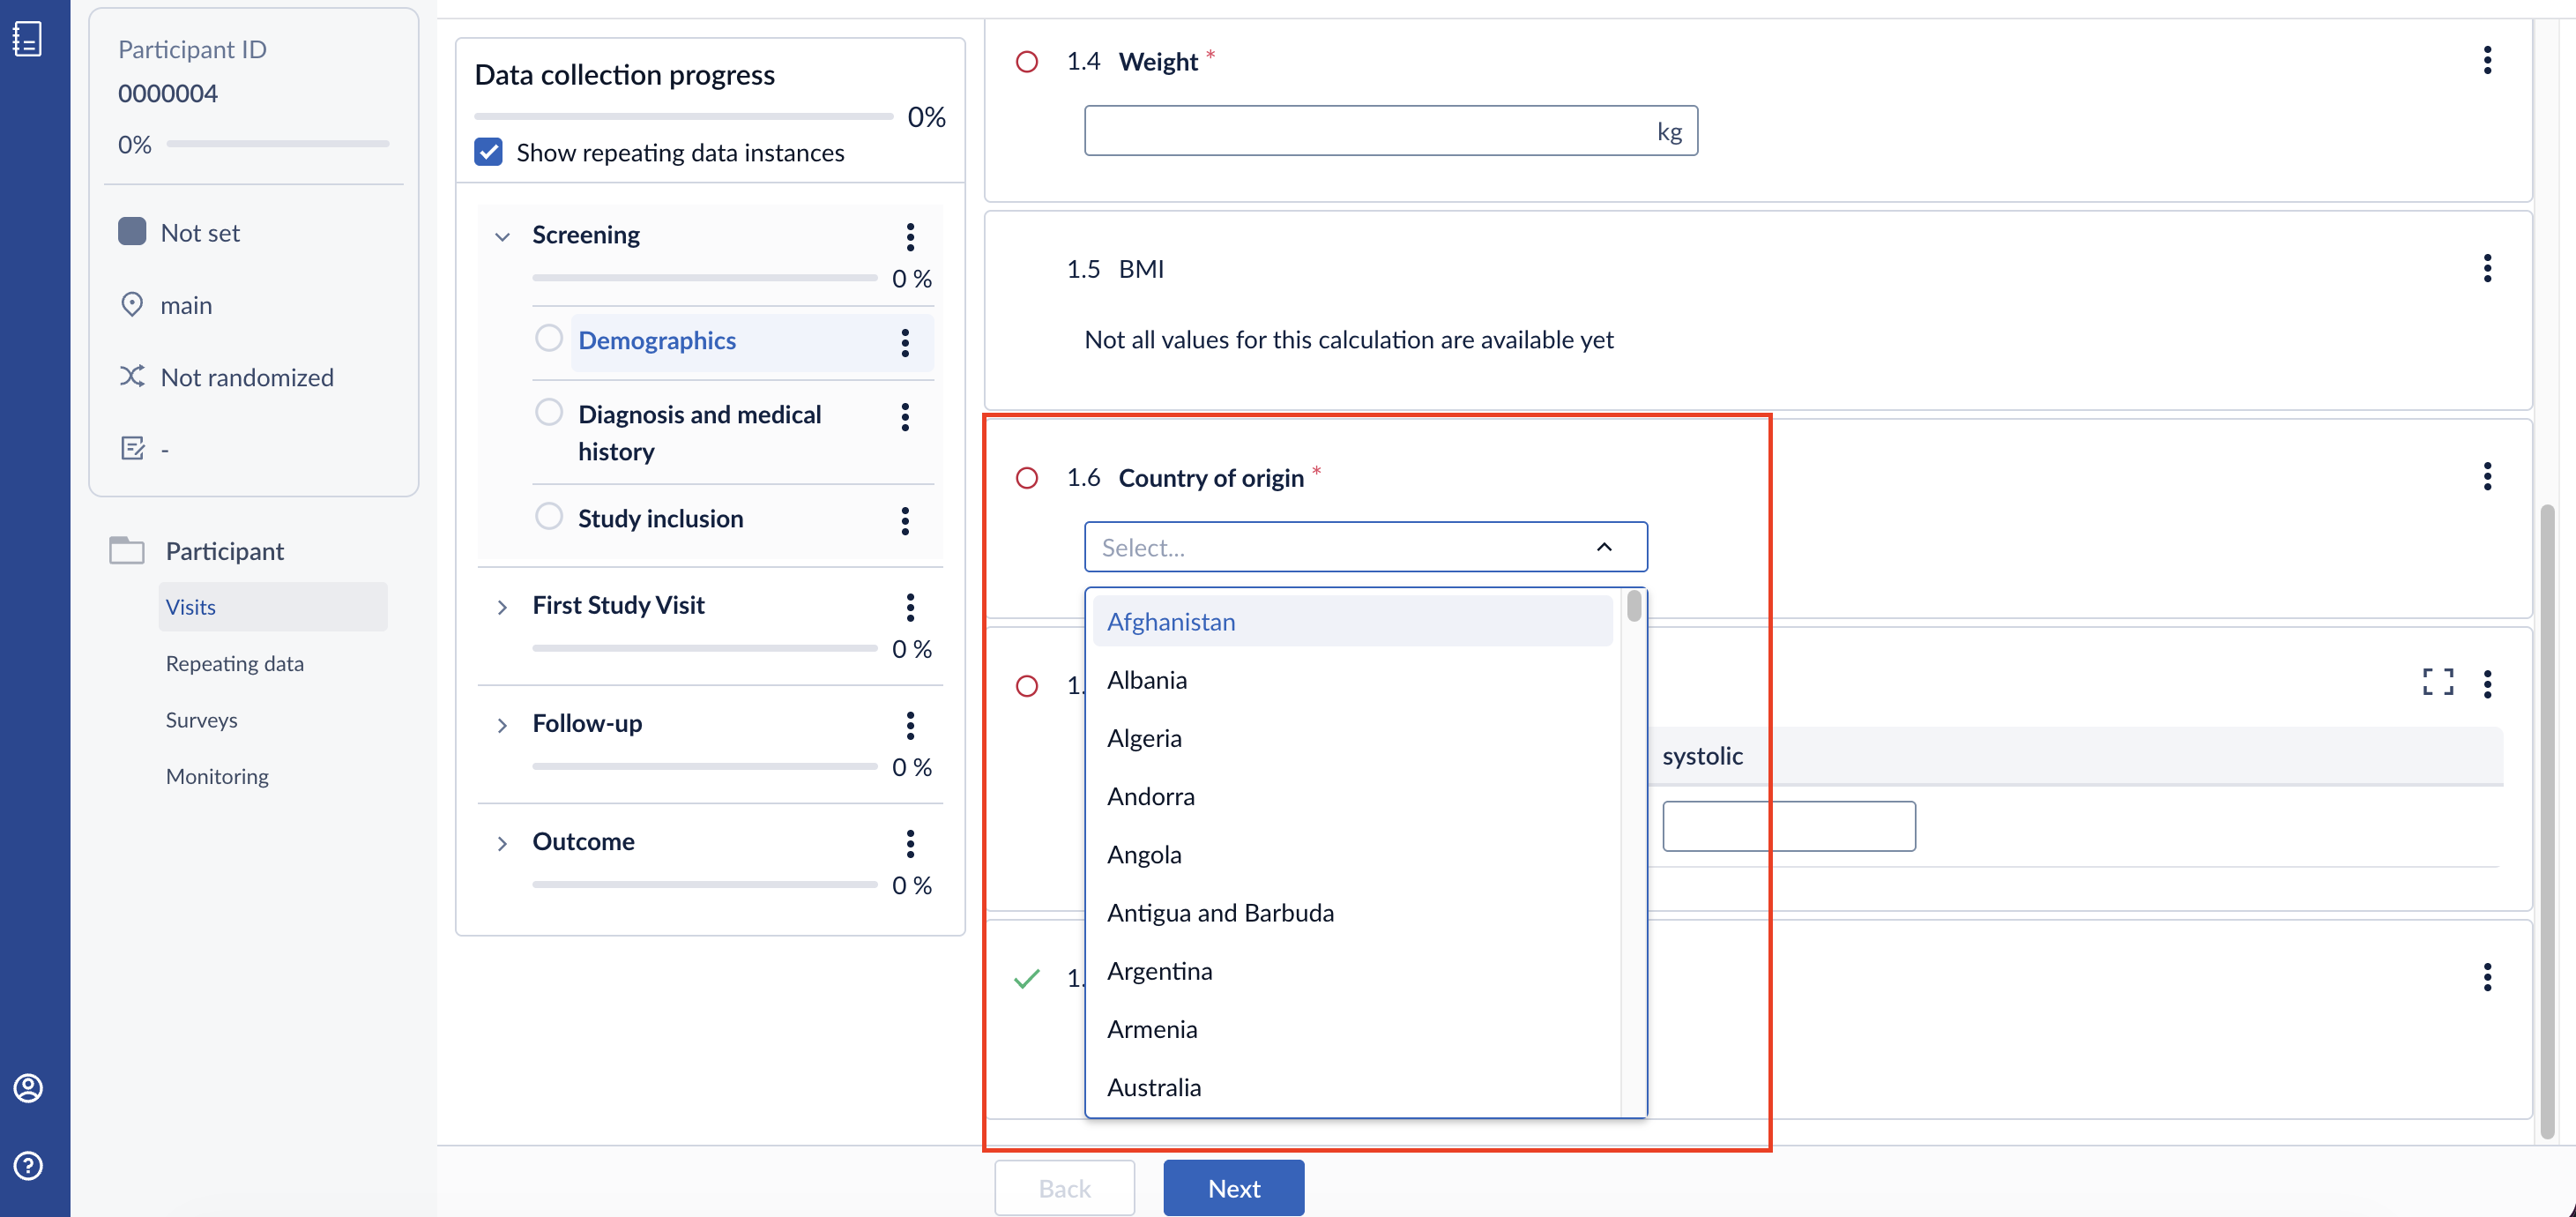The height and width of the screenshot is (1217, 2576).
Task: Collapse the Screening visit section
Action: click(x=503, y=237)
